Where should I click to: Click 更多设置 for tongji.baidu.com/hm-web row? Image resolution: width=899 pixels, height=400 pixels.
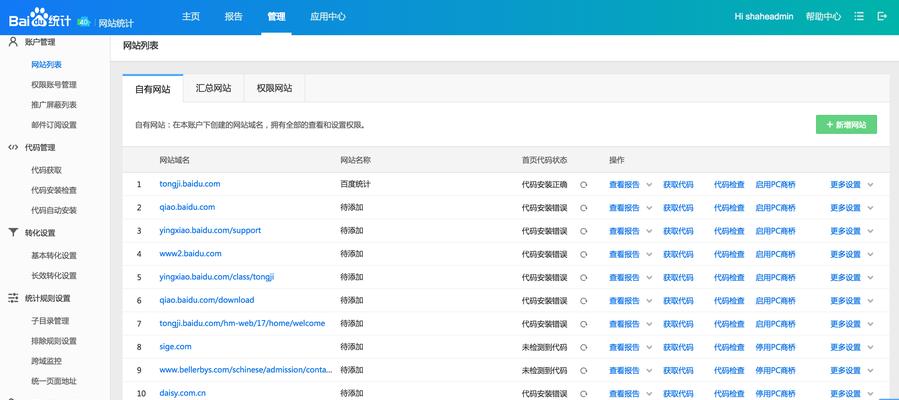pos(846,324)
